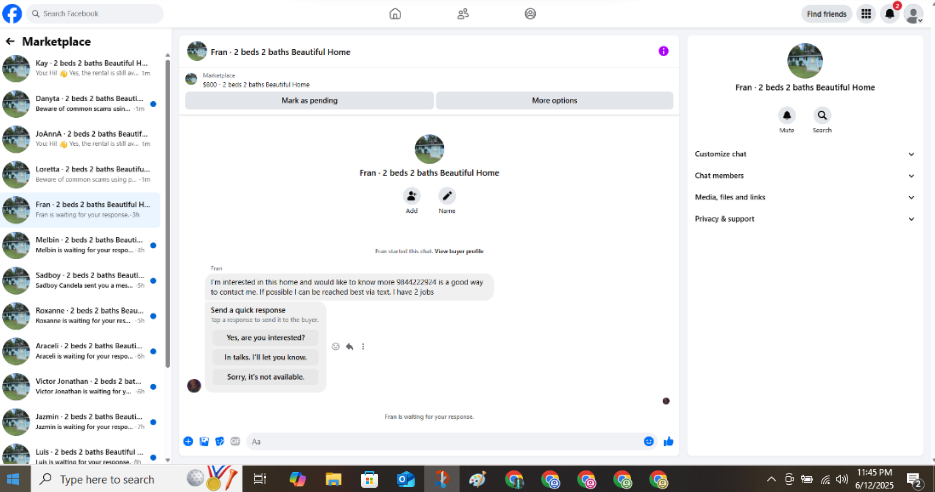Open more options dots next to message

click(x=363, y=346)
